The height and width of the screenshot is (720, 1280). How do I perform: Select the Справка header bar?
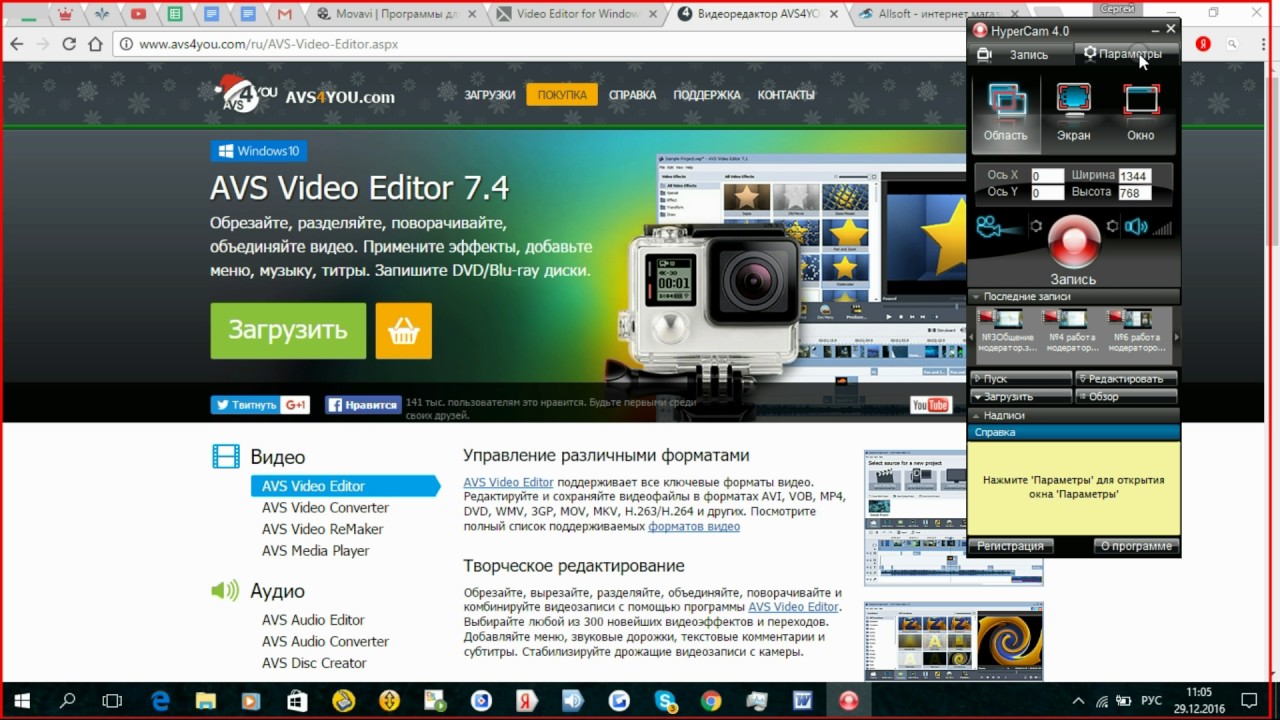coord(1074,433)
